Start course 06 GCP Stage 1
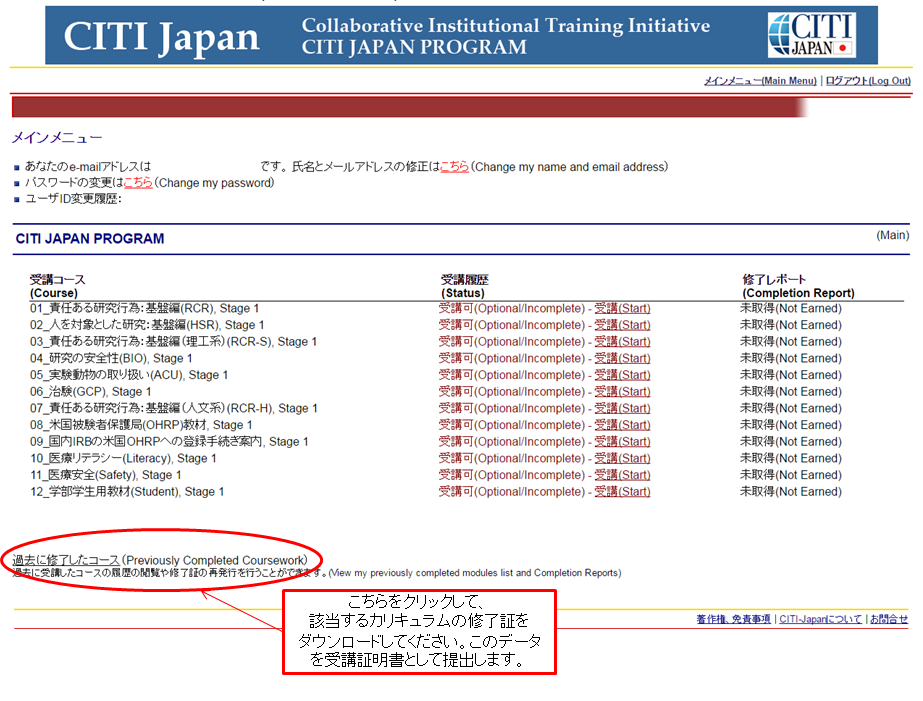The image size is (923, 701). (622, 391)
